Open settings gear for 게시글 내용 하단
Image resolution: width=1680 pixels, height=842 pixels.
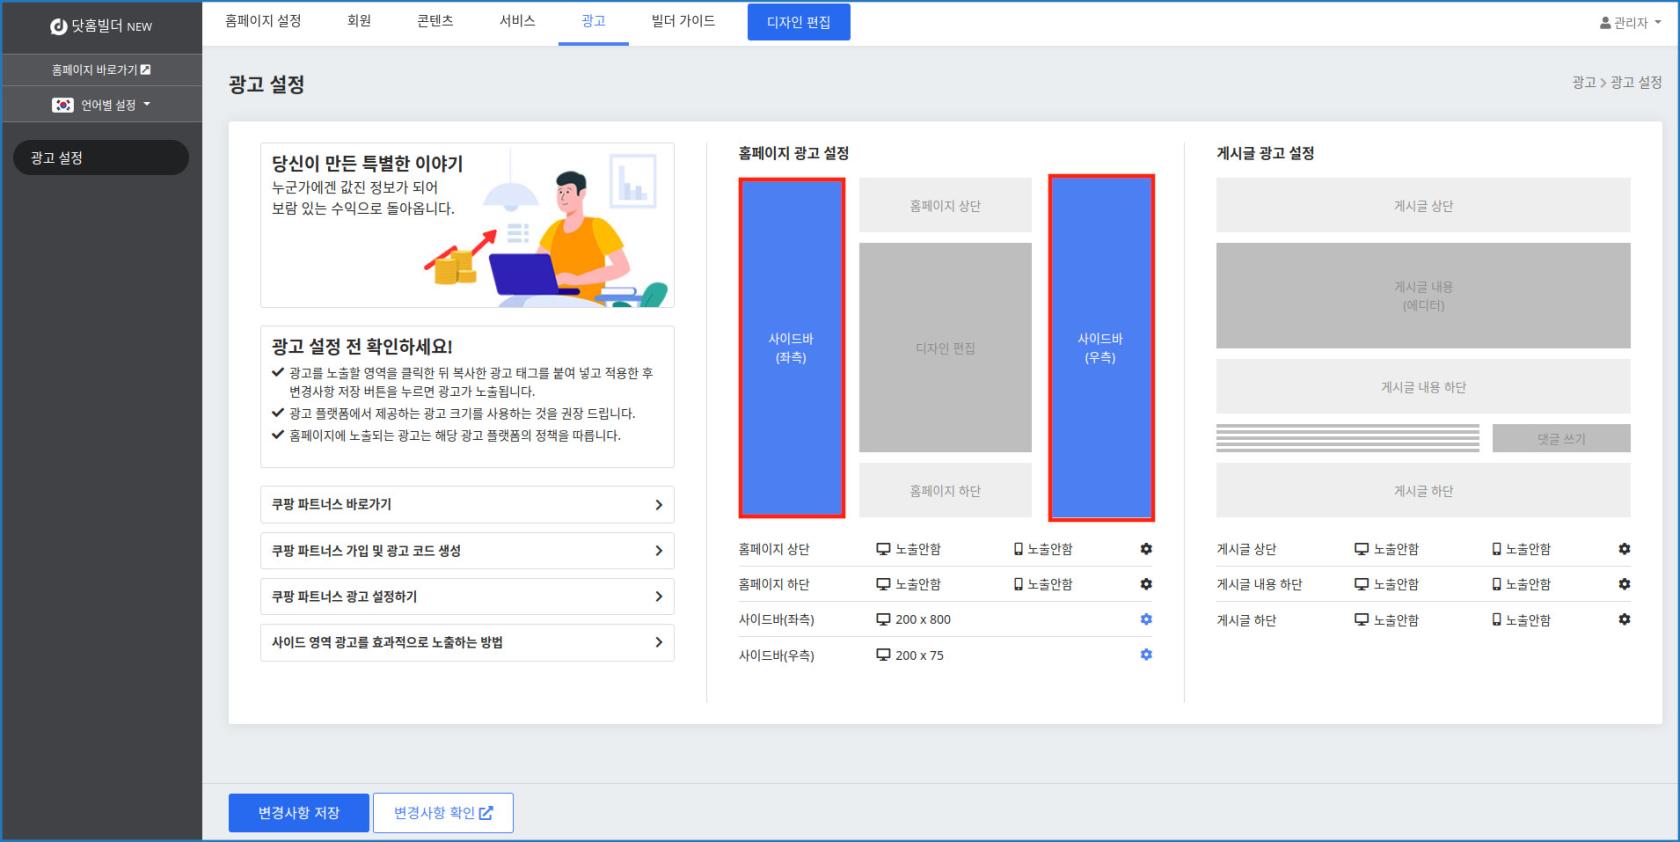coord(1624,584)
